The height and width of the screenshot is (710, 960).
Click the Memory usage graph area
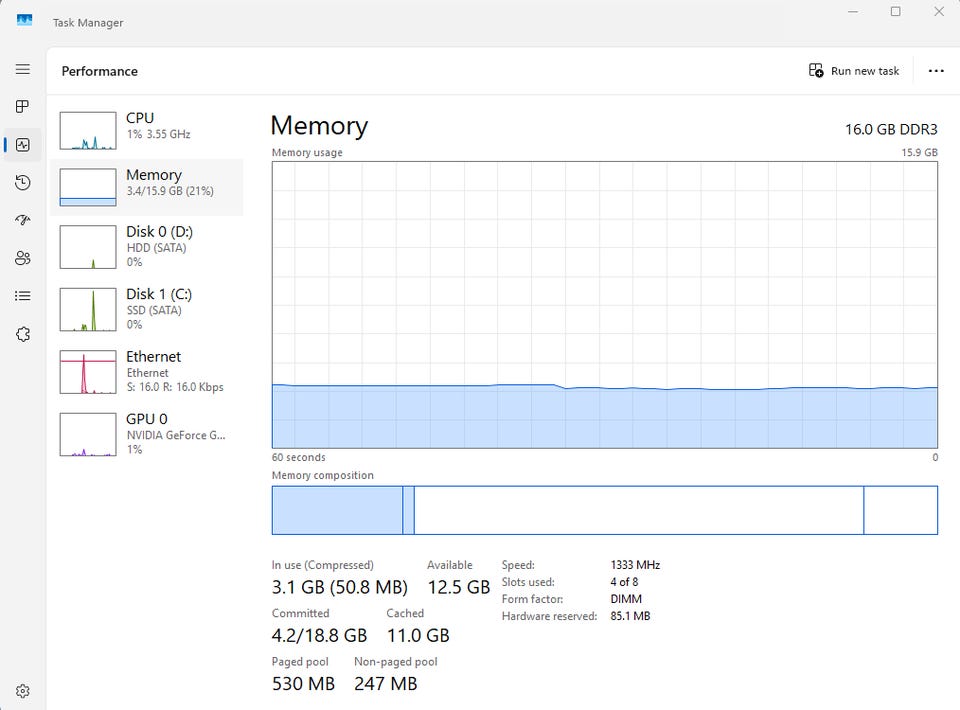[604, 305]
